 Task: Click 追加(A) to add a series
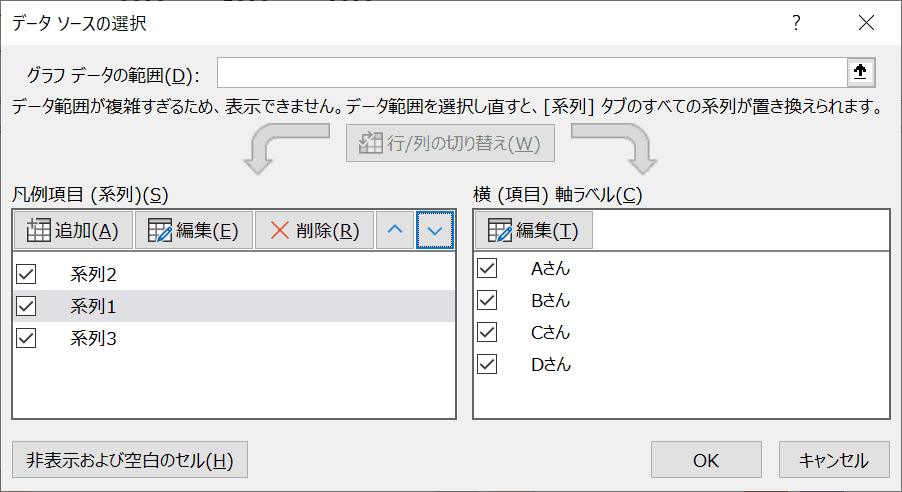73,230
